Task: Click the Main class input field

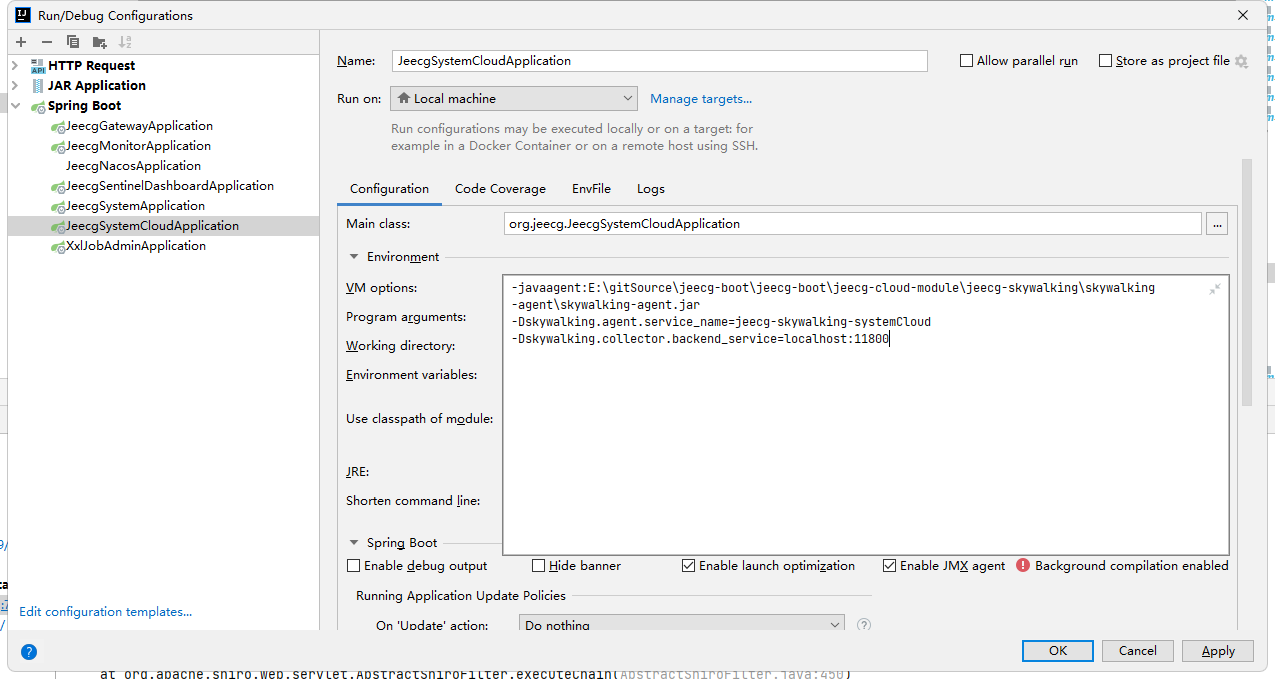Action: 853,224
